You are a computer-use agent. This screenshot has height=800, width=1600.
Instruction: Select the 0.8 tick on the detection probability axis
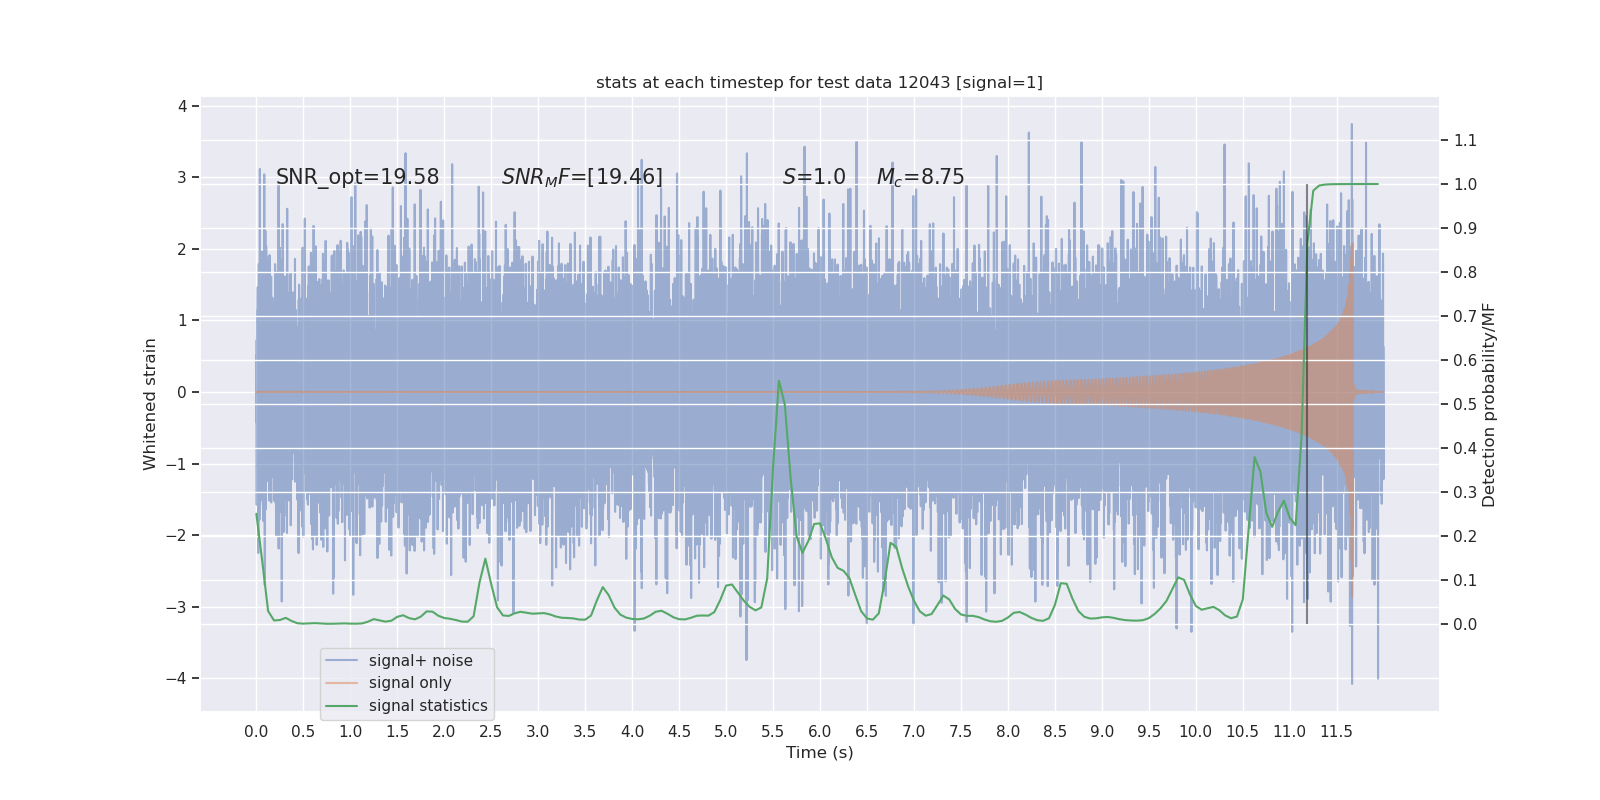tap(1465, 272)
